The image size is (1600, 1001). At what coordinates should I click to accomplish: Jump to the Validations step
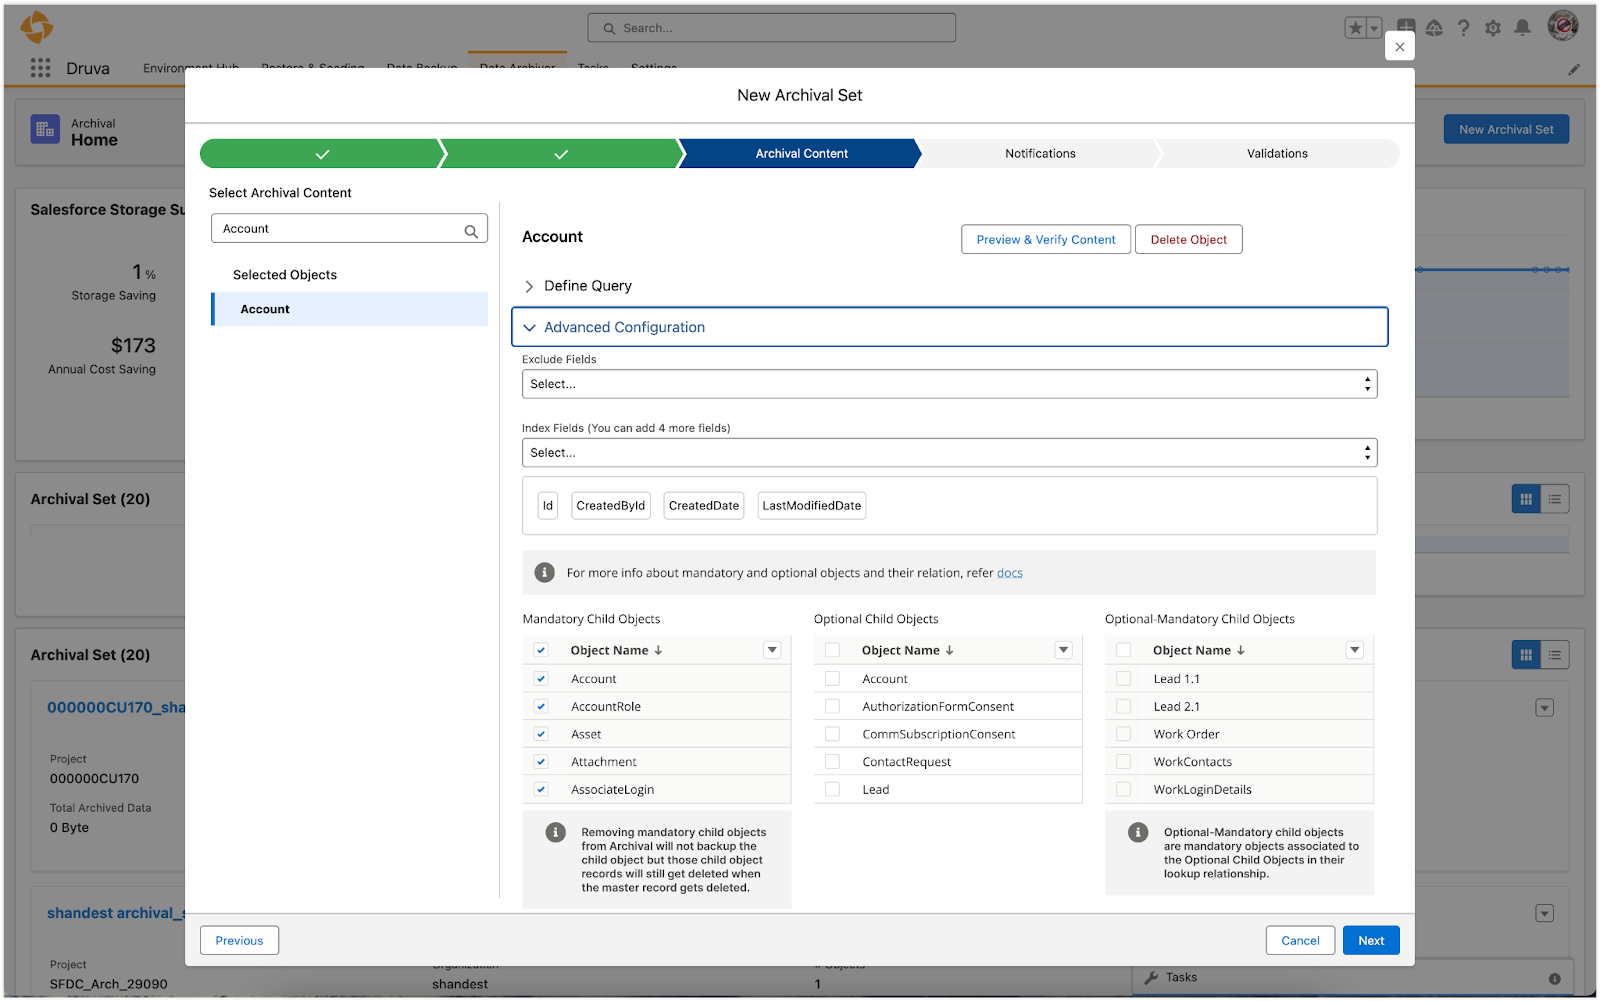tap(1276, 154)
